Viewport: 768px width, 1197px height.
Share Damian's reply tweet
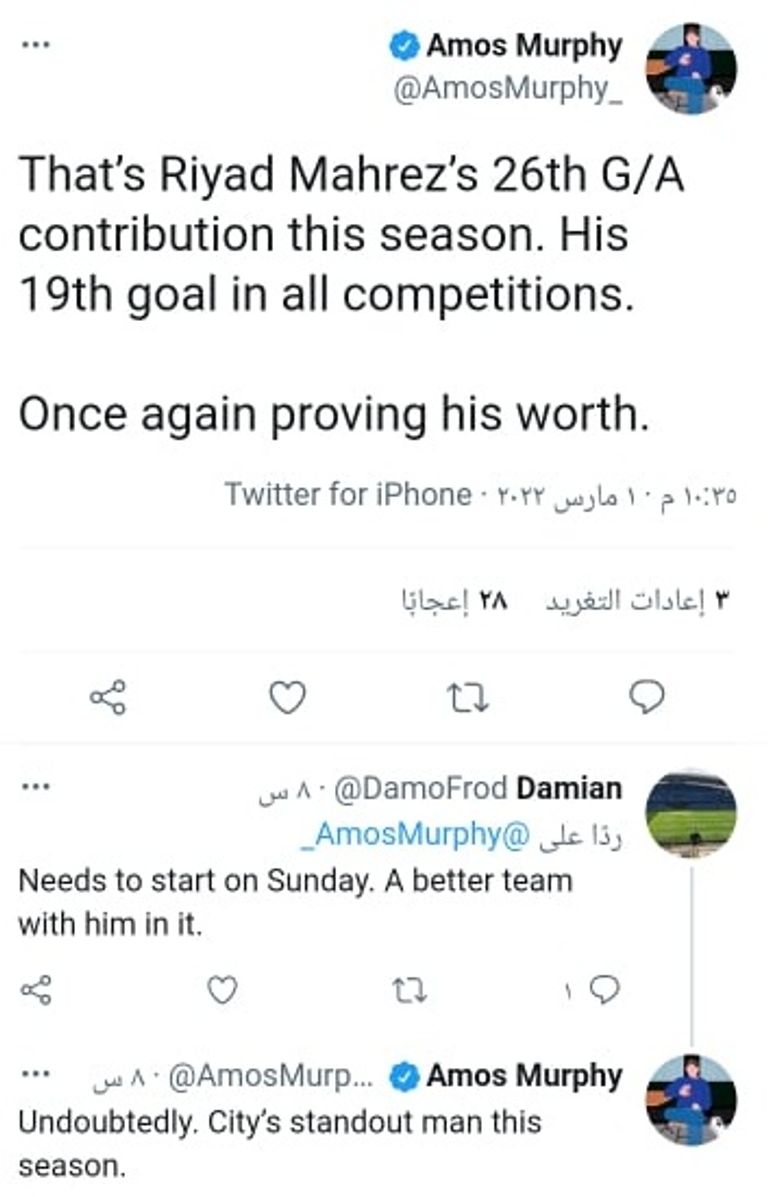click(x=37, y=989)
